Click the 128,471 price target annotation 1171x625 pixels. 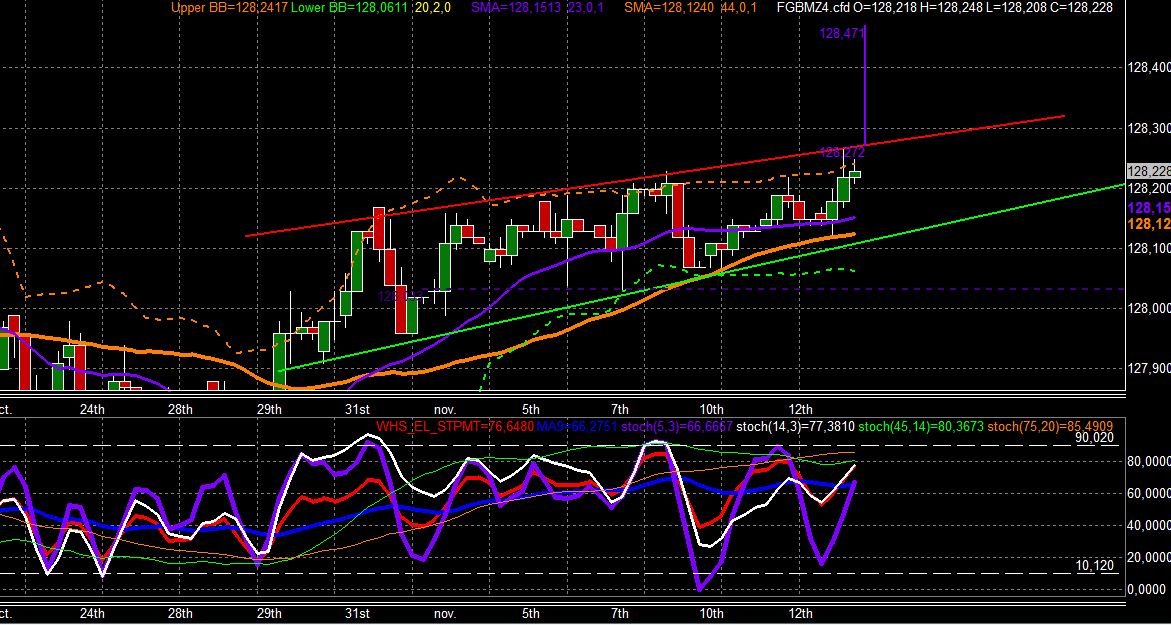coord(842,33)
